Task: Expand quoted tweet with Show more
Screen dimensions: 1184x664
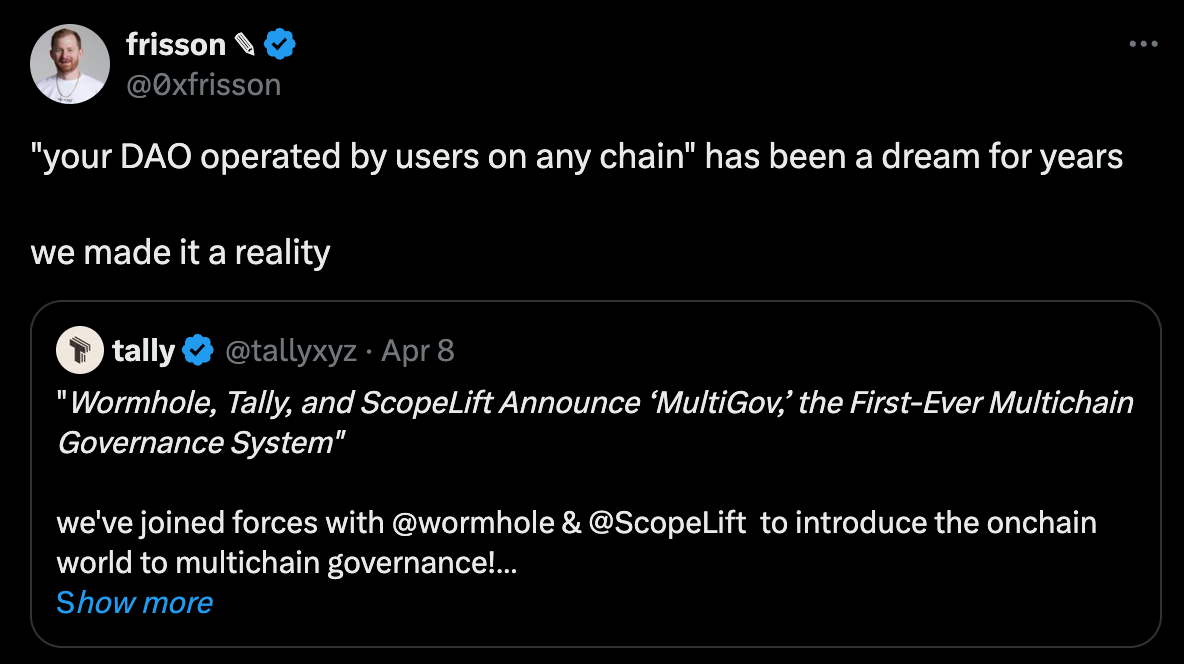Action: click(x=134, y=602)
